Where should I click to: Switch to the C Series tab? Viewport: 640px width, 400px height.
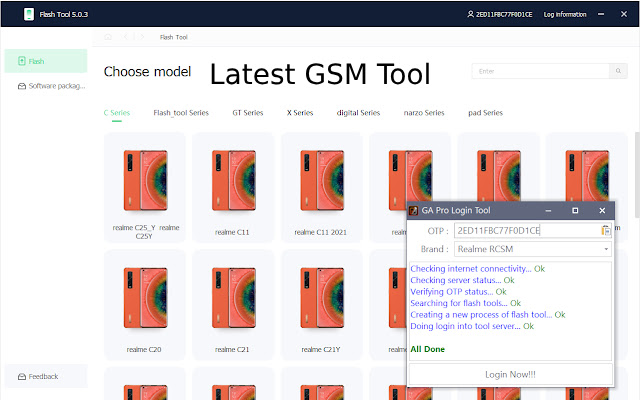tap(117, 113)
